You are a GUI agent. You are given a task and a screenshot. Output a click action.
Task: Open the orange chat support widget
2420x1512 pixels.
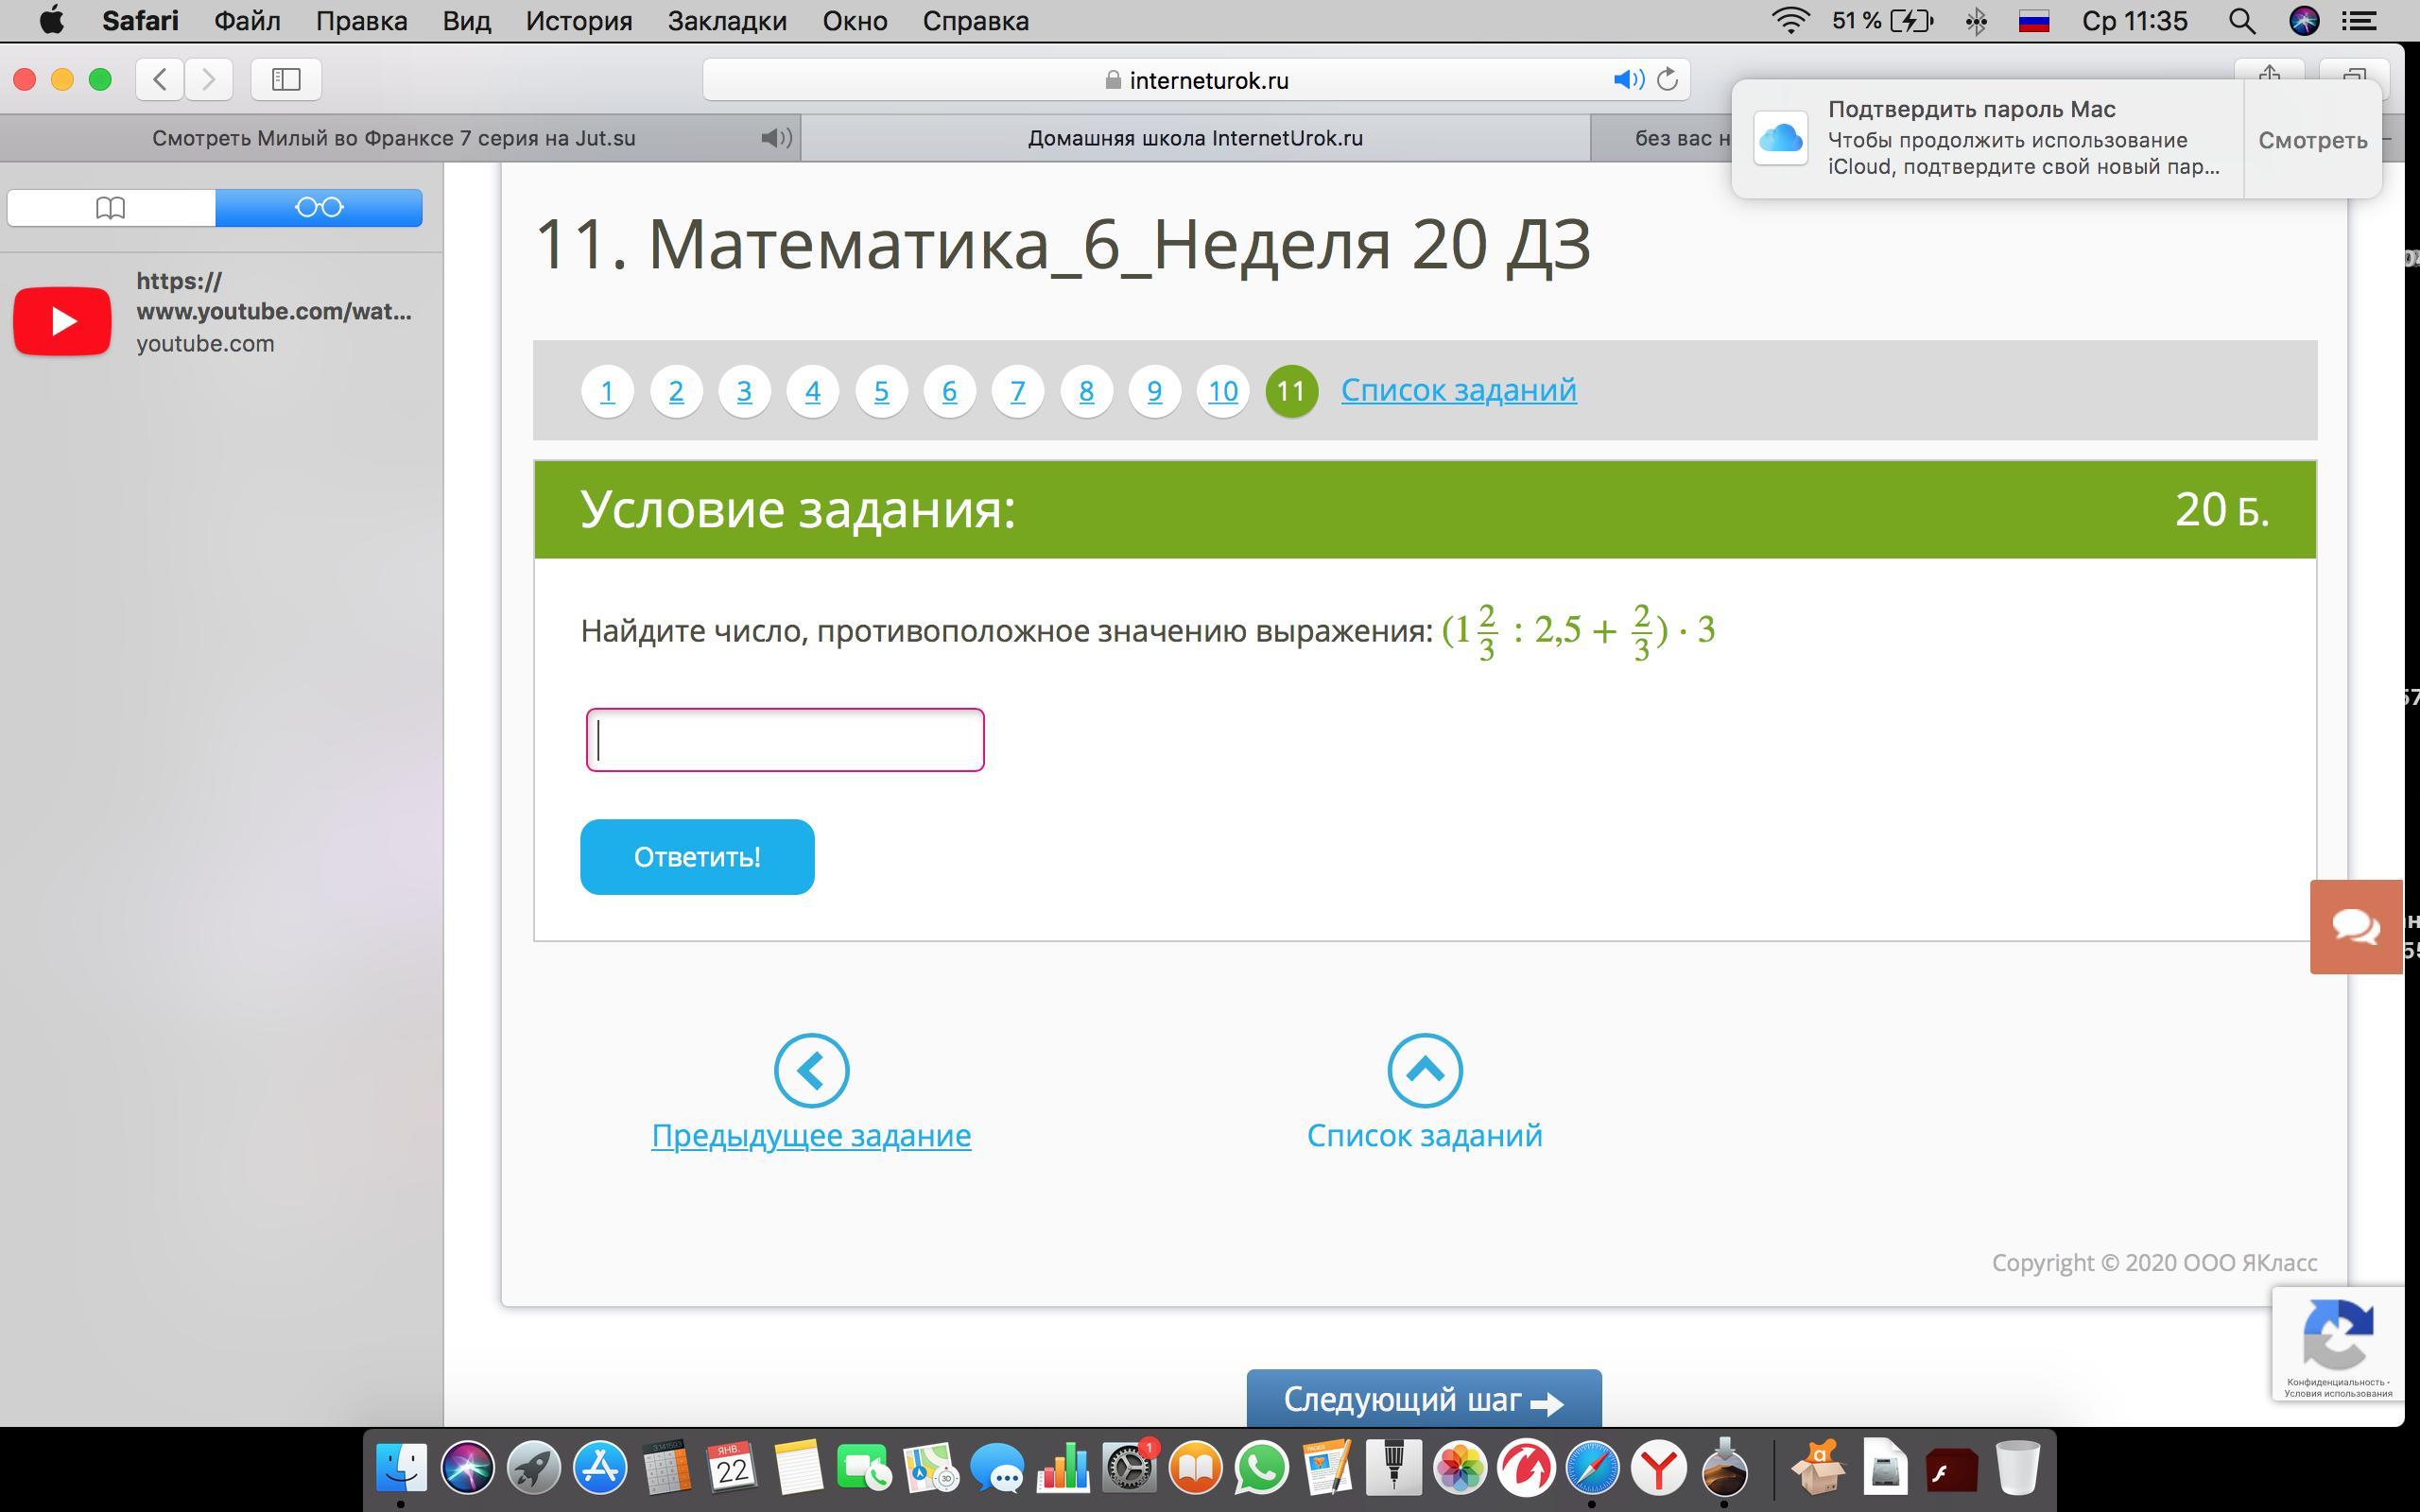[2355, 926]
